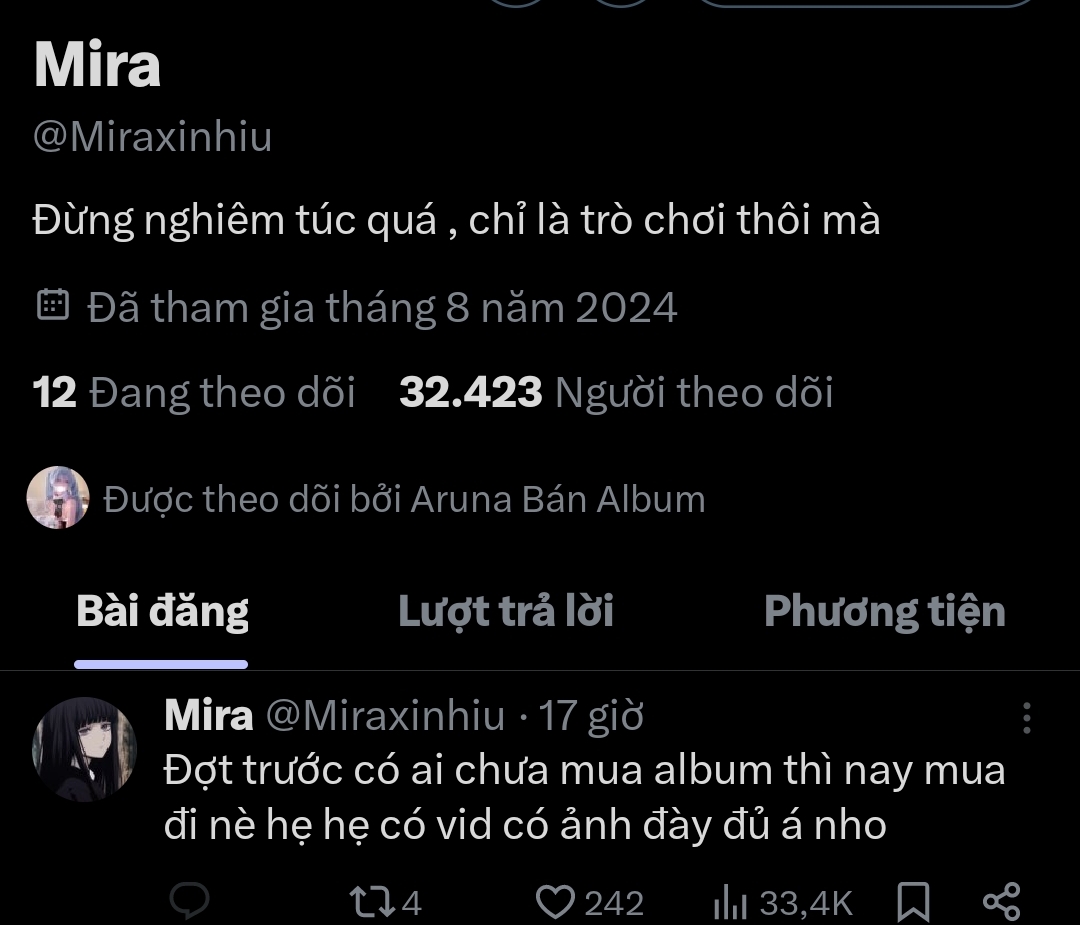
Task: Tap the Aruna Bán Album follower avatar
Action: [58, 497]
